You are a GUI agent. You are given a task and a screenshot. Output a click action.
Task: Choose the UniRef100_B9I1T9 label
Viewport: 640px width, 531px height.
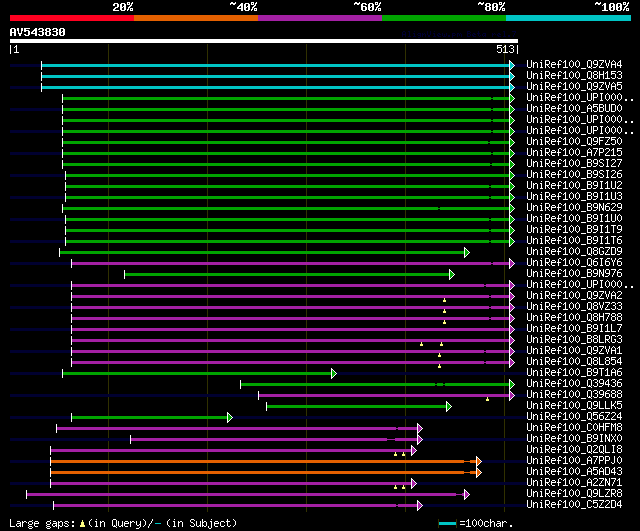click(574, 229)
